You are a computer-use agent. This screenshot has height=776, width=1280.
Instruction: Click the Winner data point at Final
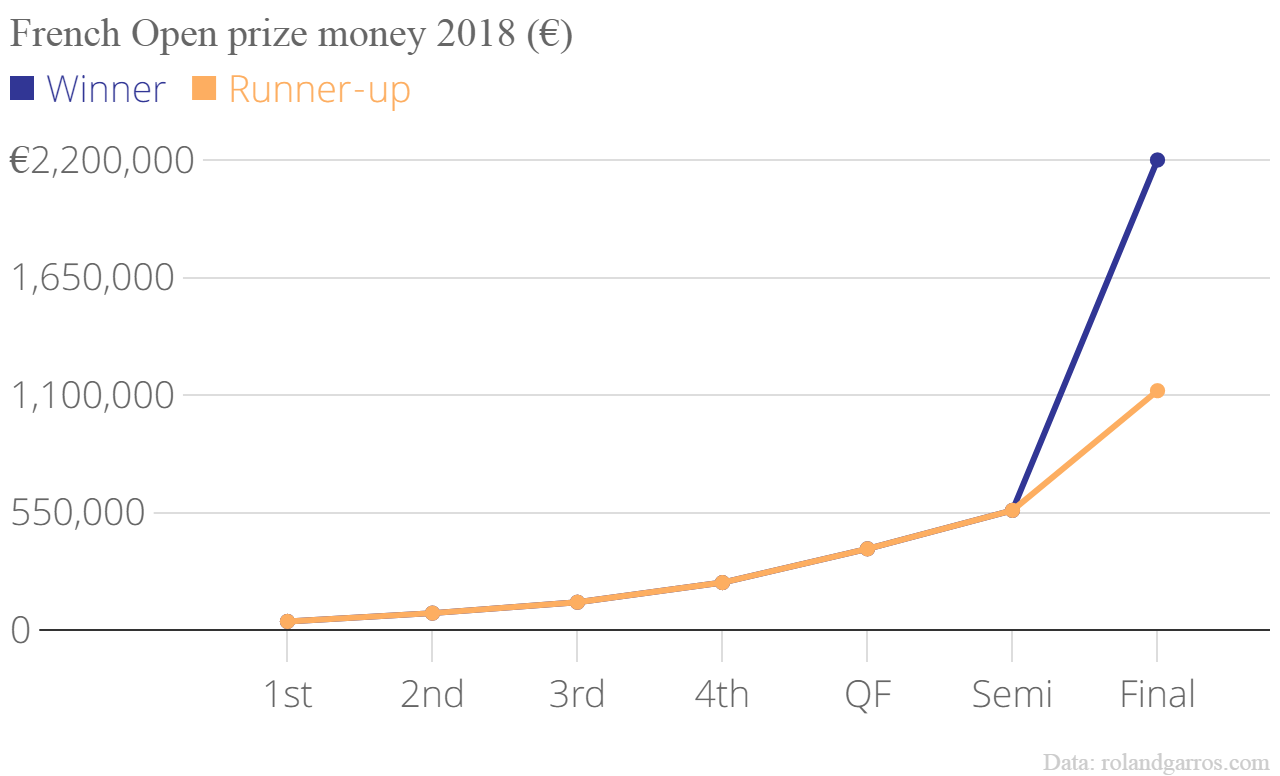(1157, 160)
